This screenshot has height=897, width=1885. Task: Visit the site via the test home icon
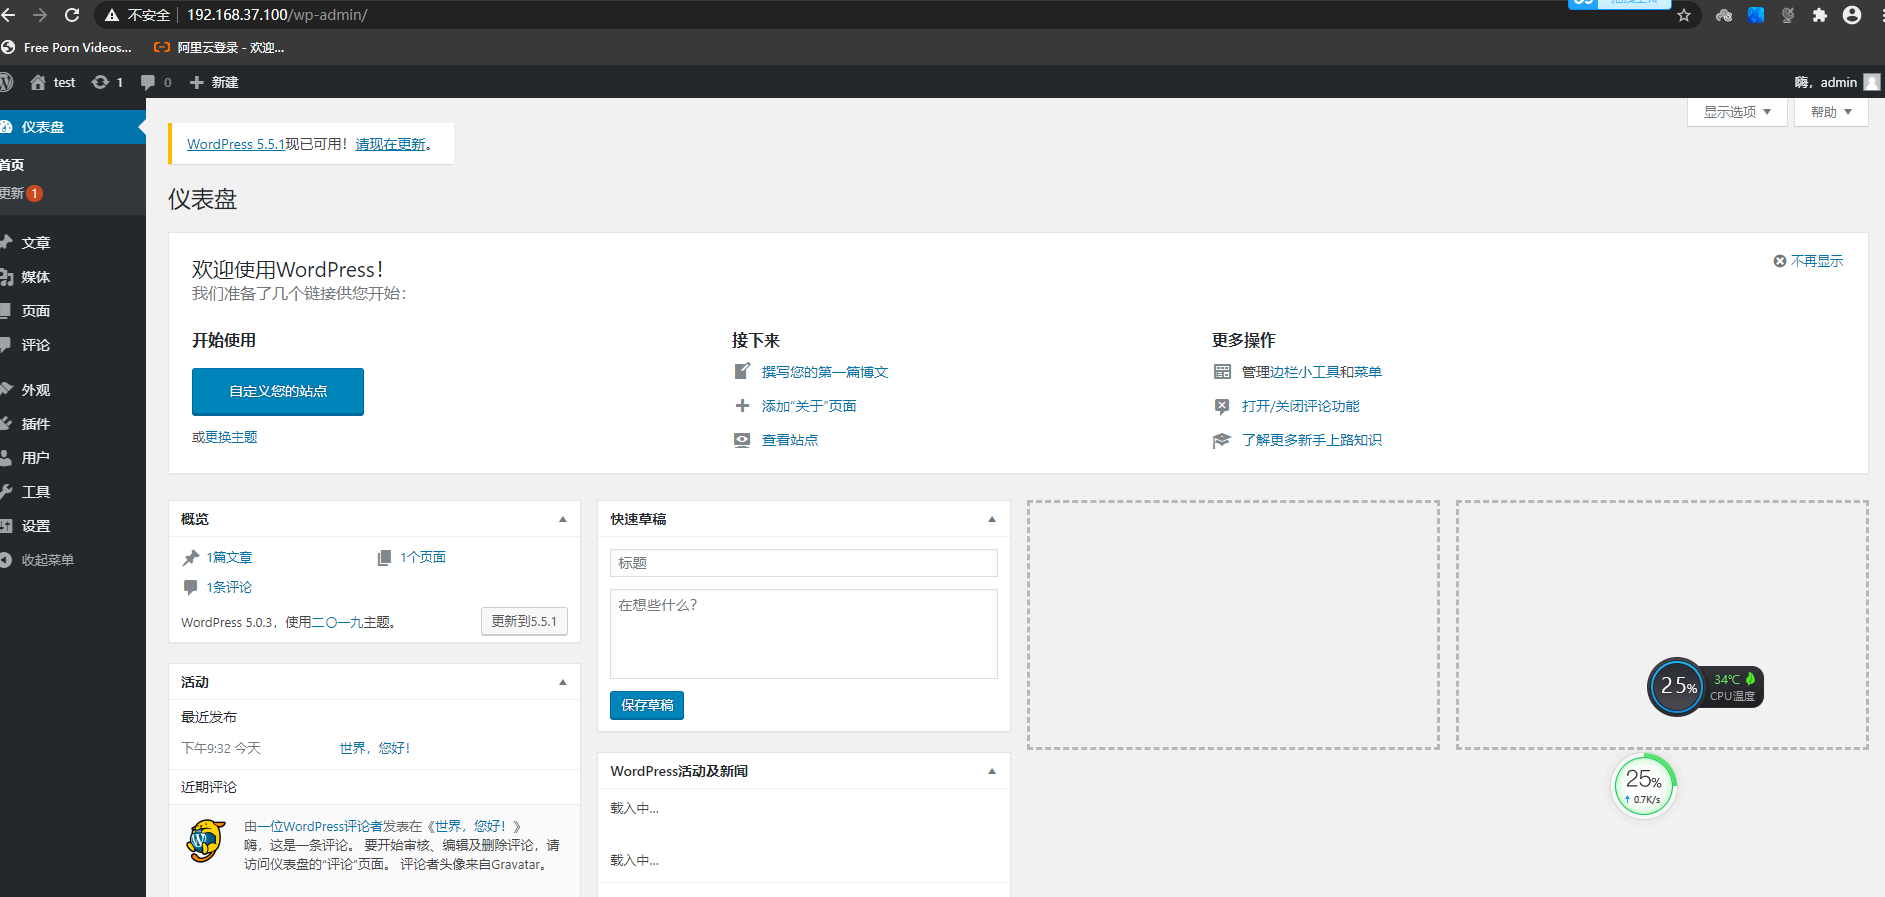38,82
